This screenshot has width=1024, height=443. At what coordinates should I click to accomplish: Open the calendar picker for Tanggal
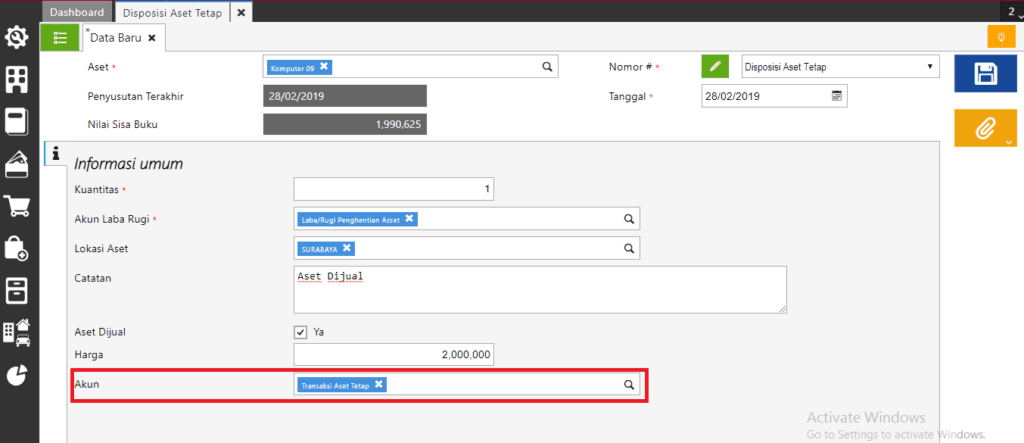837,96
